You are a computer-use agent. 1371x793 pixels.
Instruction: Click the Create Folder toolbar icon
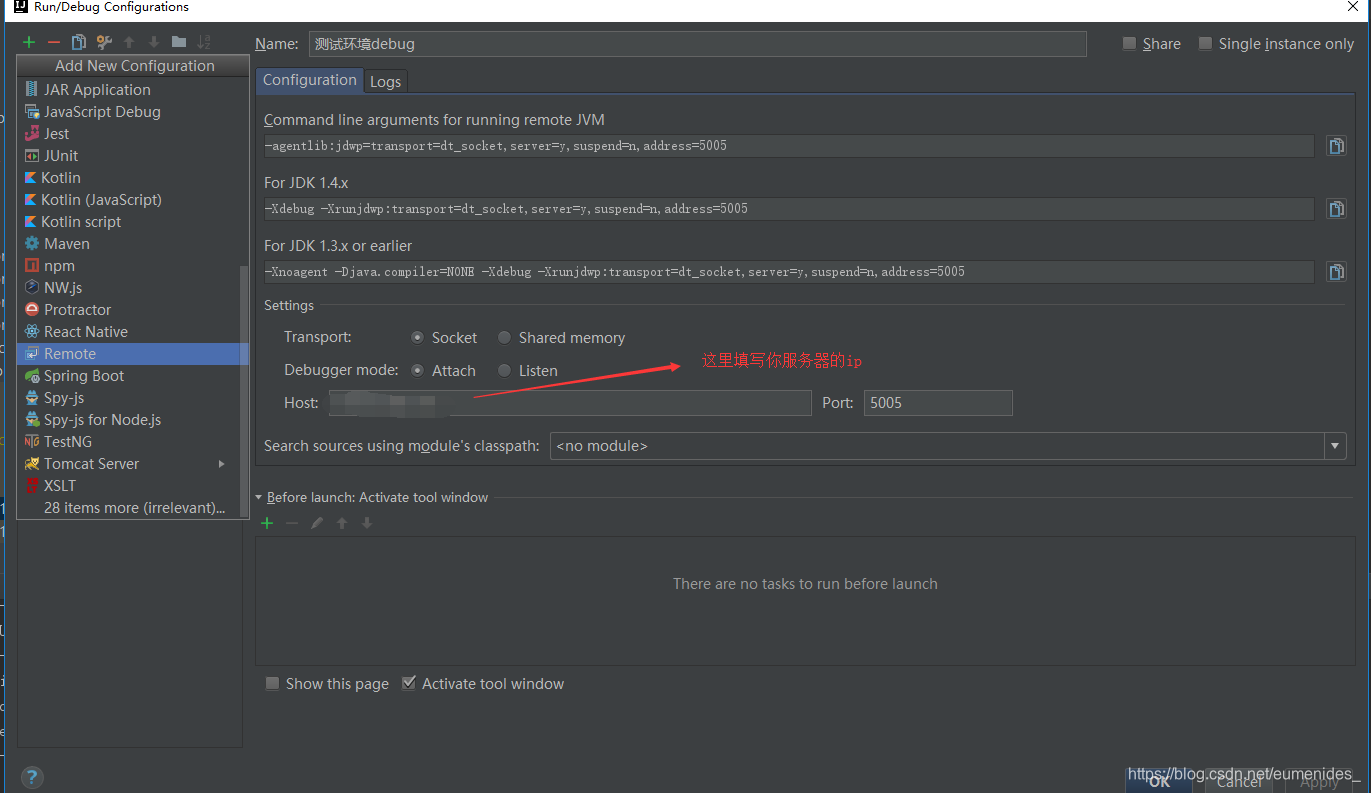click(x=179, y=42)
